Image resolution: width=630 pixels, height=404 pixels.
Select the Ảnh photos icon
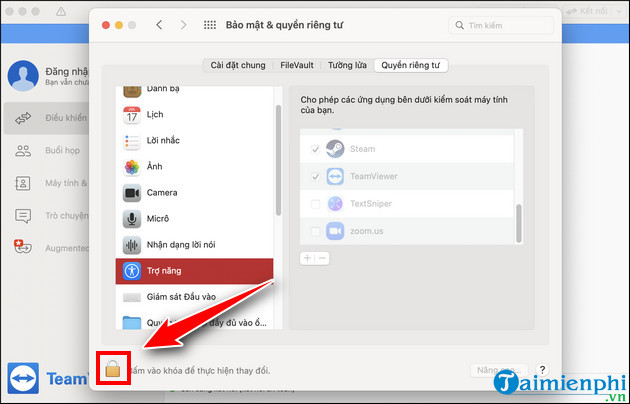click(132, 167)
